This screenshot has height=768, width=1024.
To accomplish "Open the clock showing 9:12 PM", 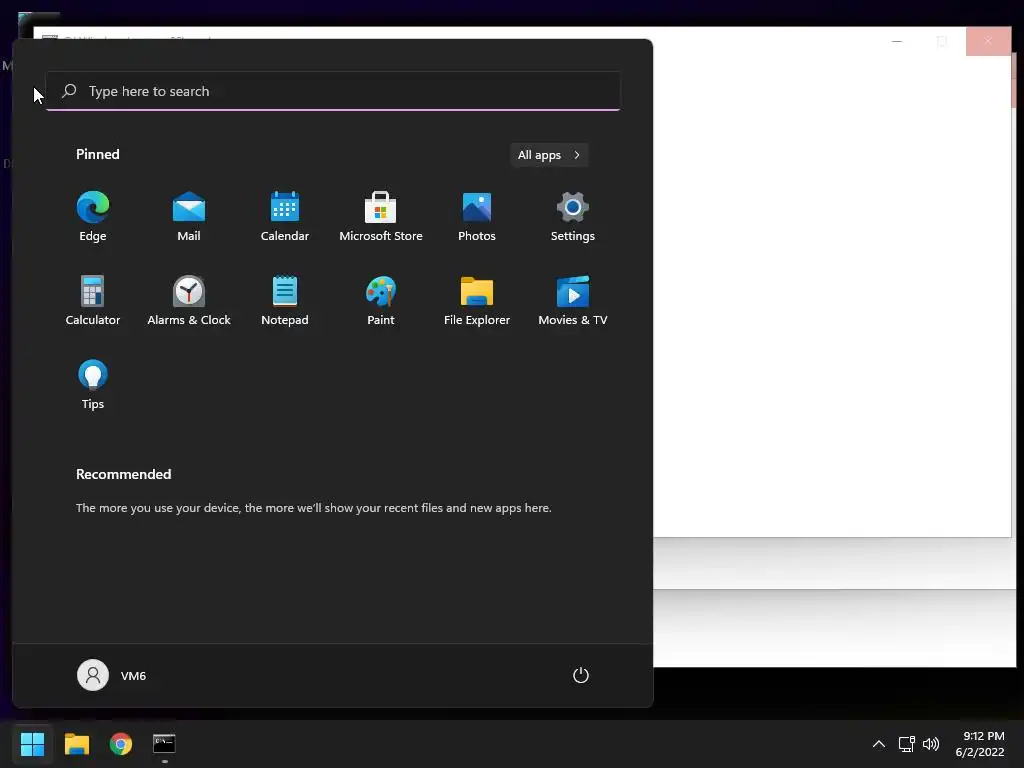I will [980, 744].
